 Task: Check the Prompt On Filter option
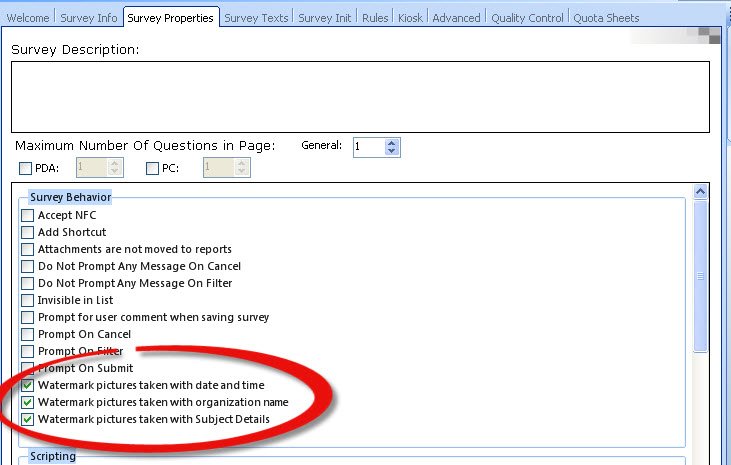[28, 351]
